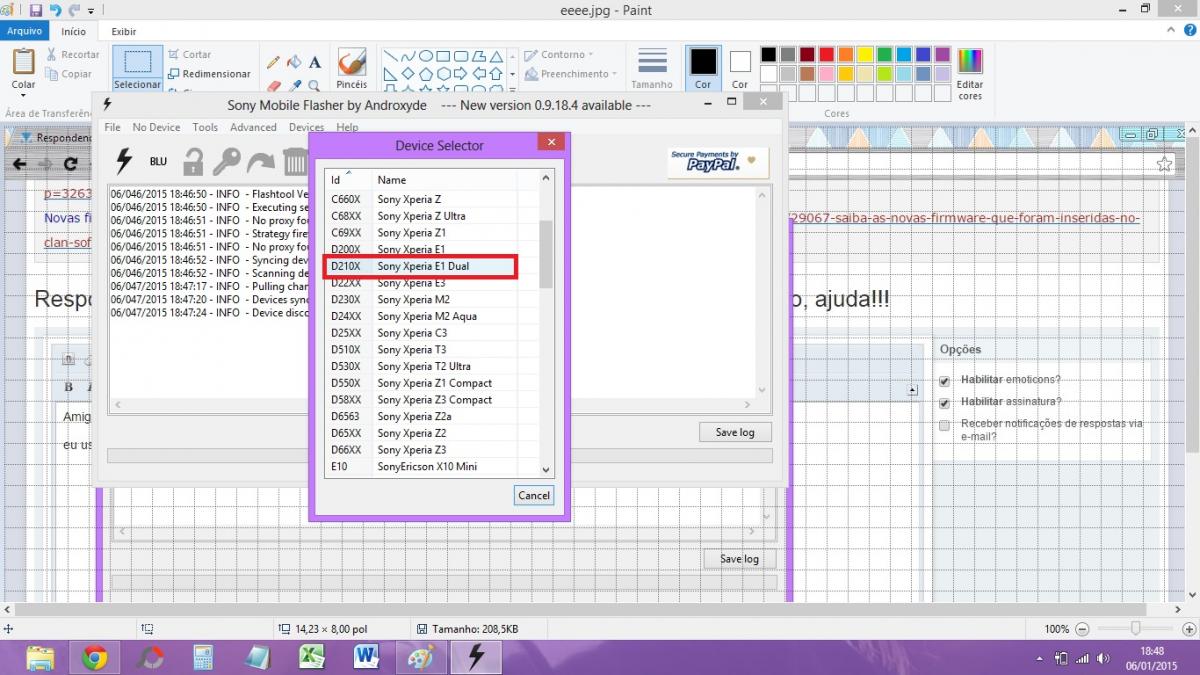Select the Text tool in Paint

(x=315, y=62)
